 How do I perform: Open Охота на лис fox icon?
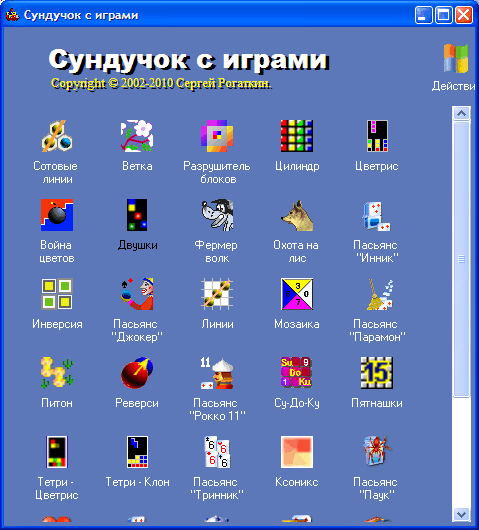[297, 216]
